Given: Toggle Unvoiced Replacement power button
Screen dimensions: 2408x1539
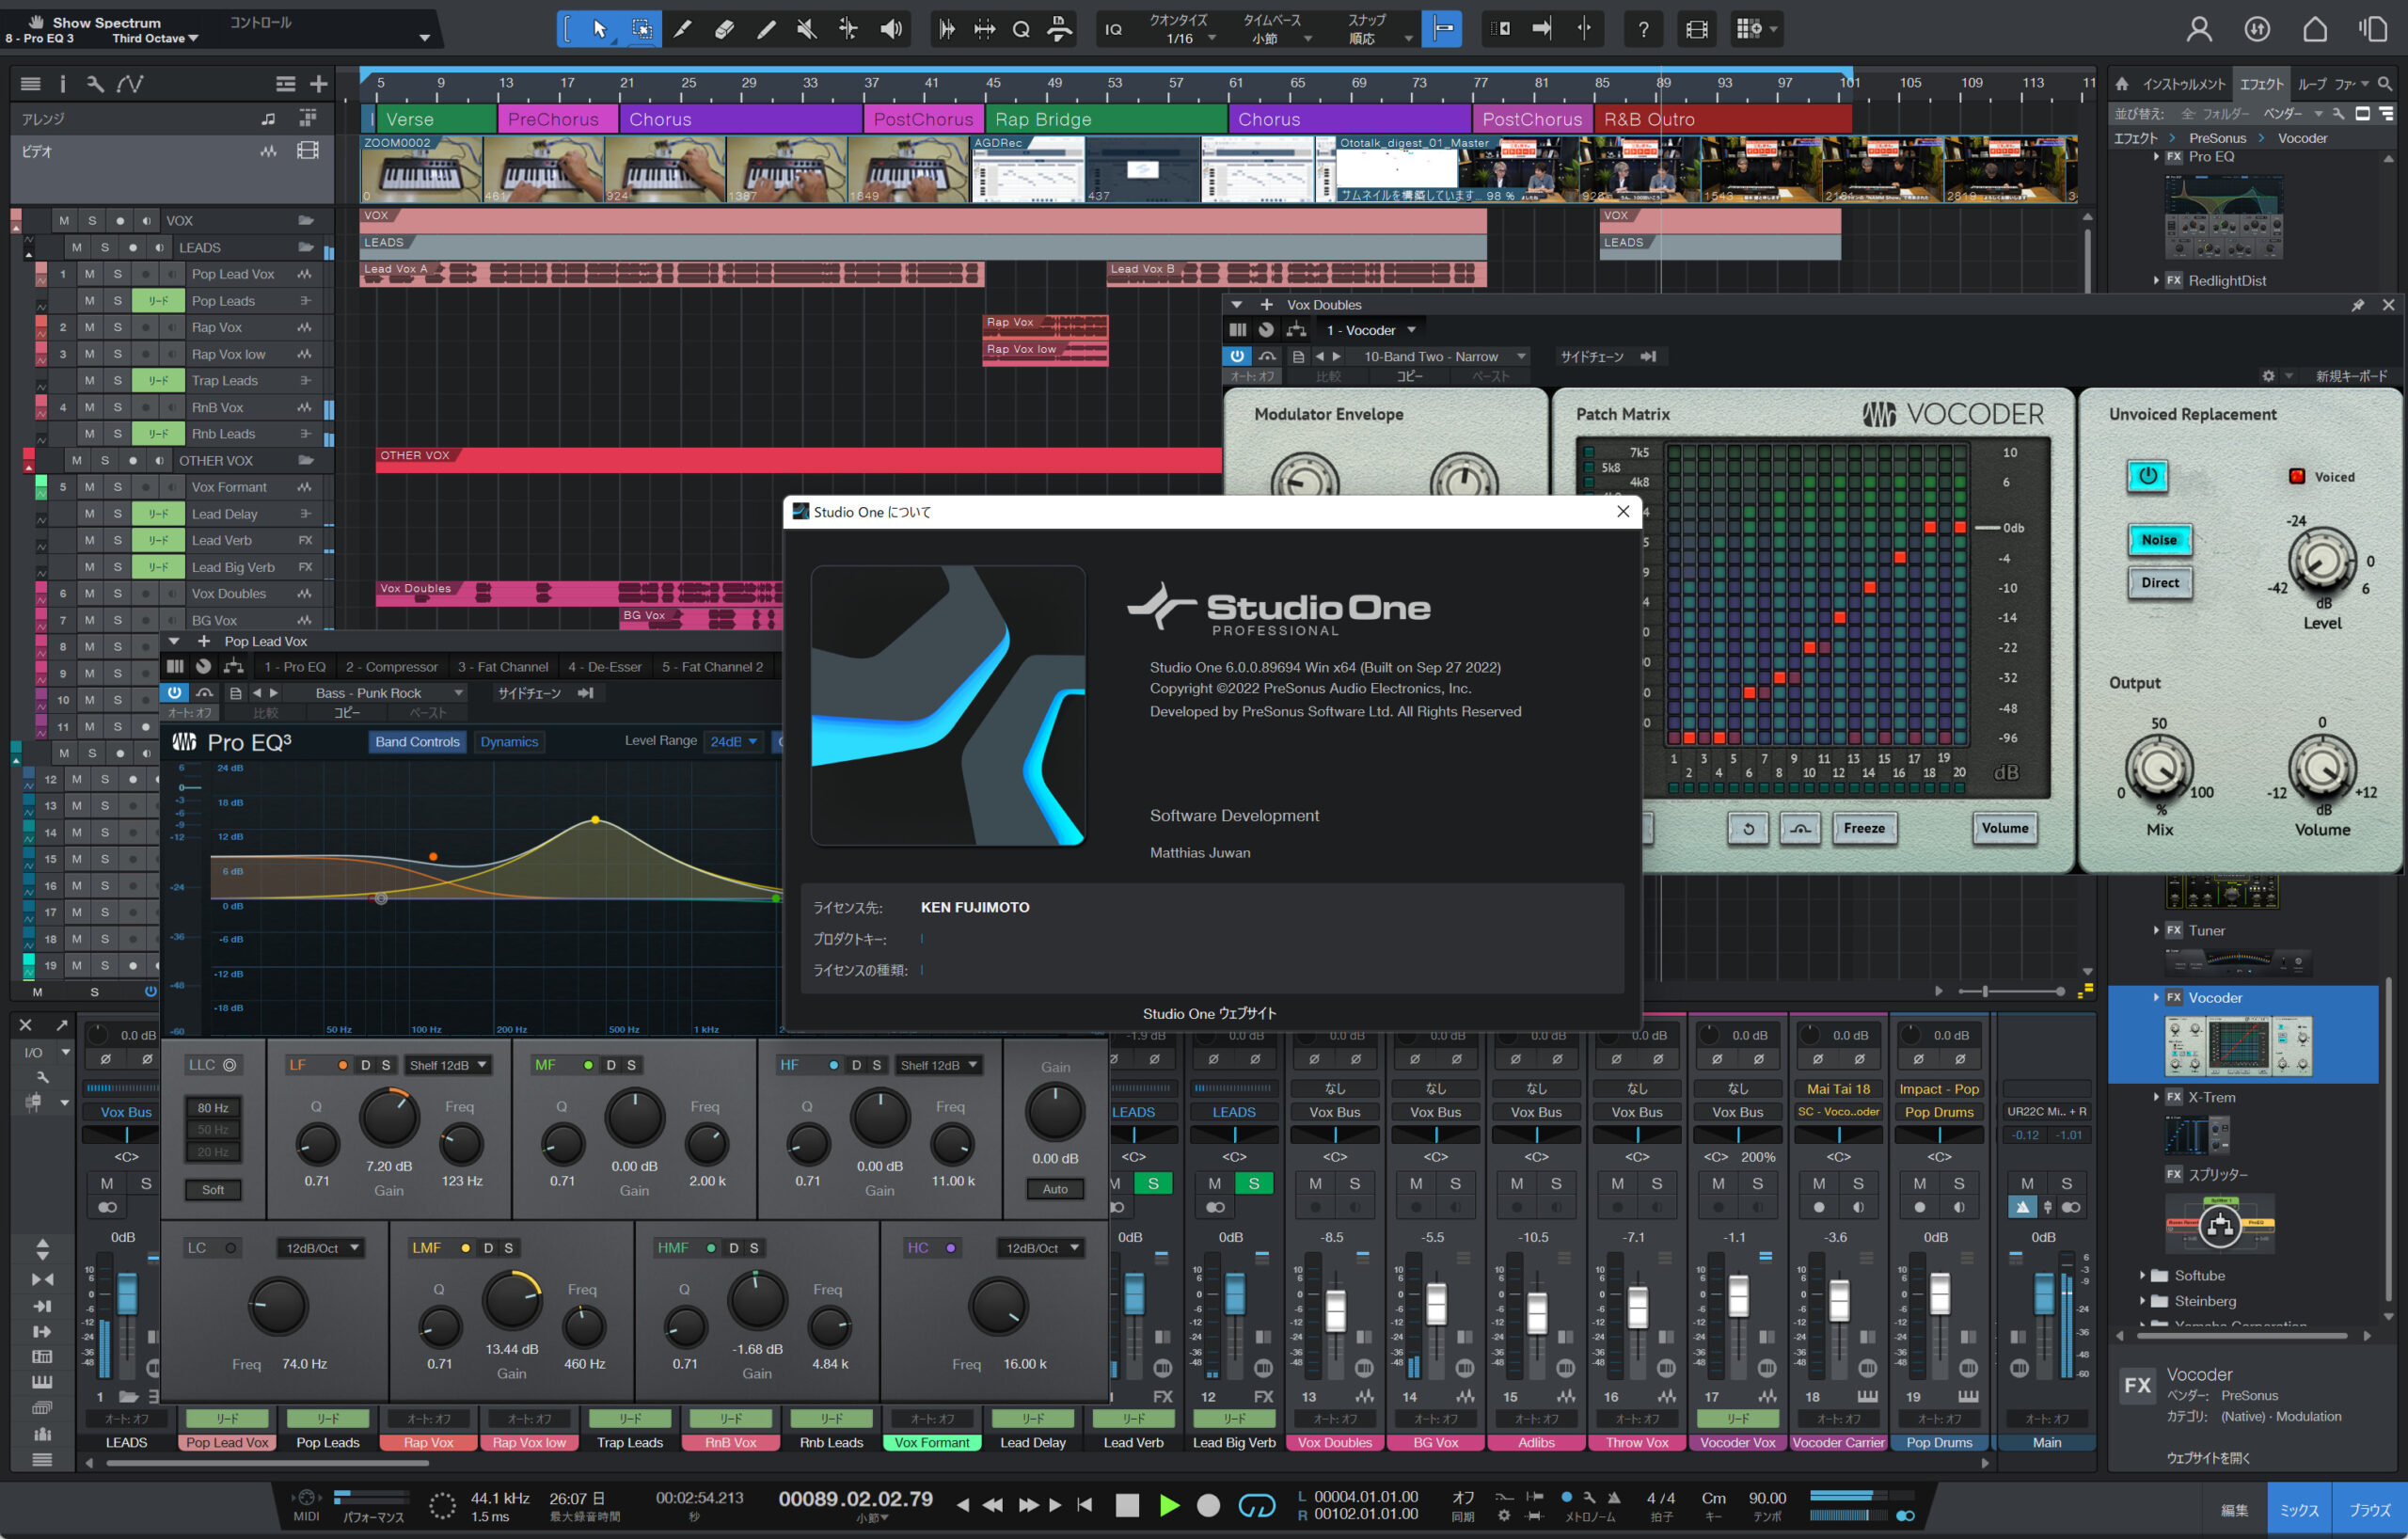Looking at the screenshot, I should (x=2147, y=476).
